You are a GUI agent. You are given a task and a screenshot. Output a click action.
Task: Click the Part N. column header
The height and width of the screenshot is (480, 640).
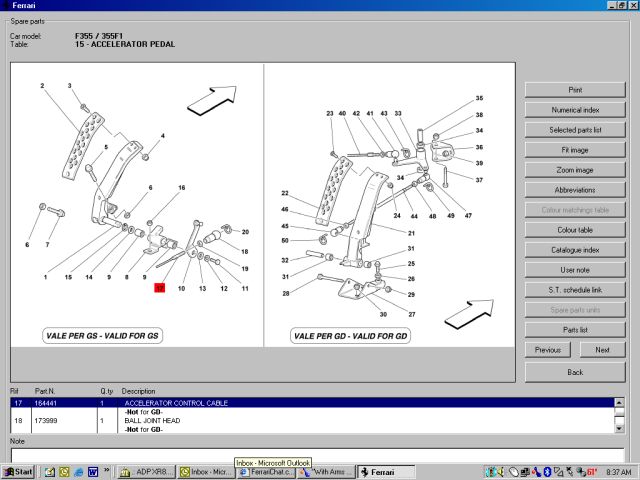44,391
